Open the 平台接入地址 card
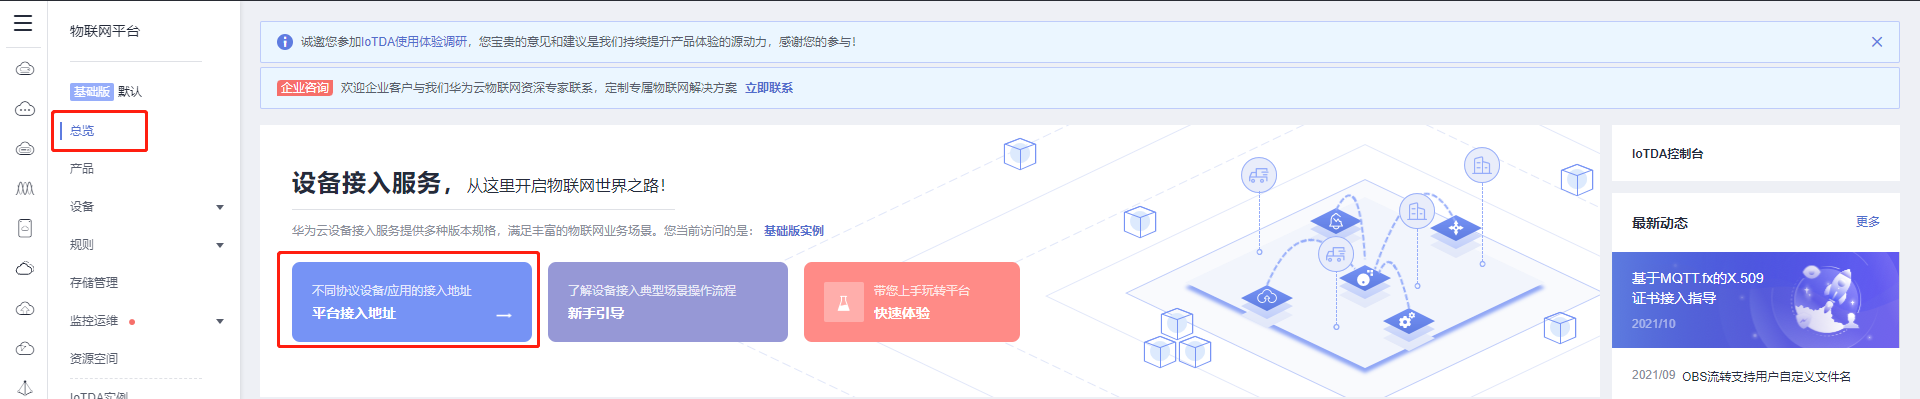 coord(412,302)
